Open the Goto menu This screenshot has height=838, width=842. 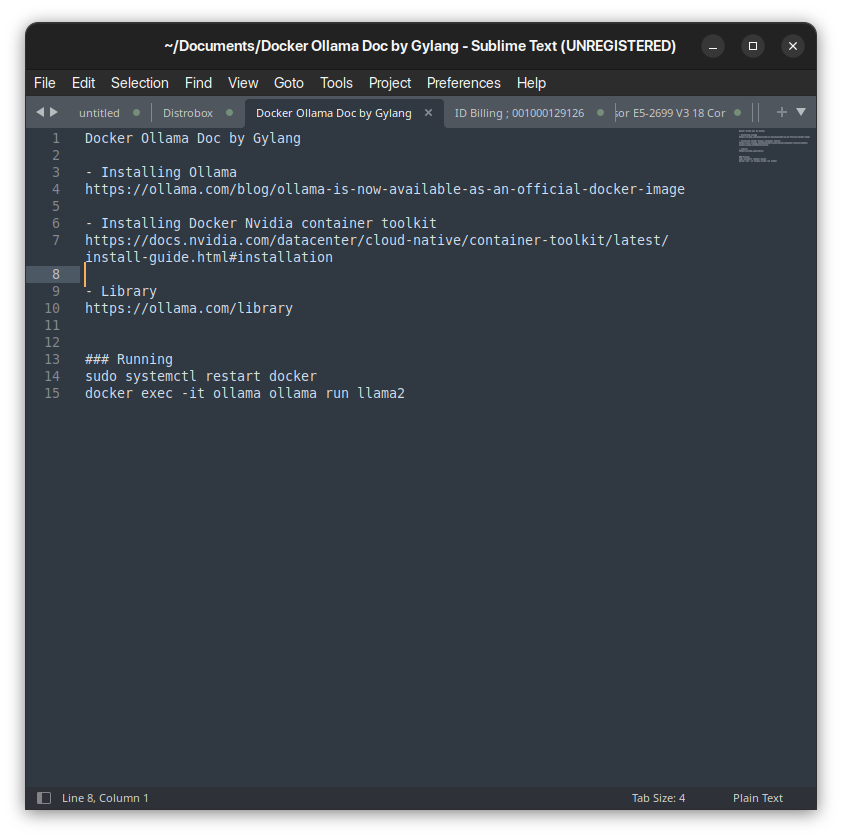coord(288,83)
